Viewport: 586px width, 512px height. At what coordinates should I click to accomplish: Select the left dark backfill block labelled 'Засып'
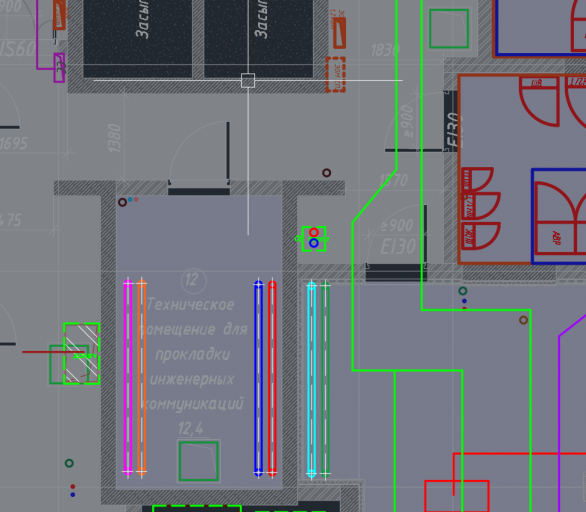coord(138,38)
